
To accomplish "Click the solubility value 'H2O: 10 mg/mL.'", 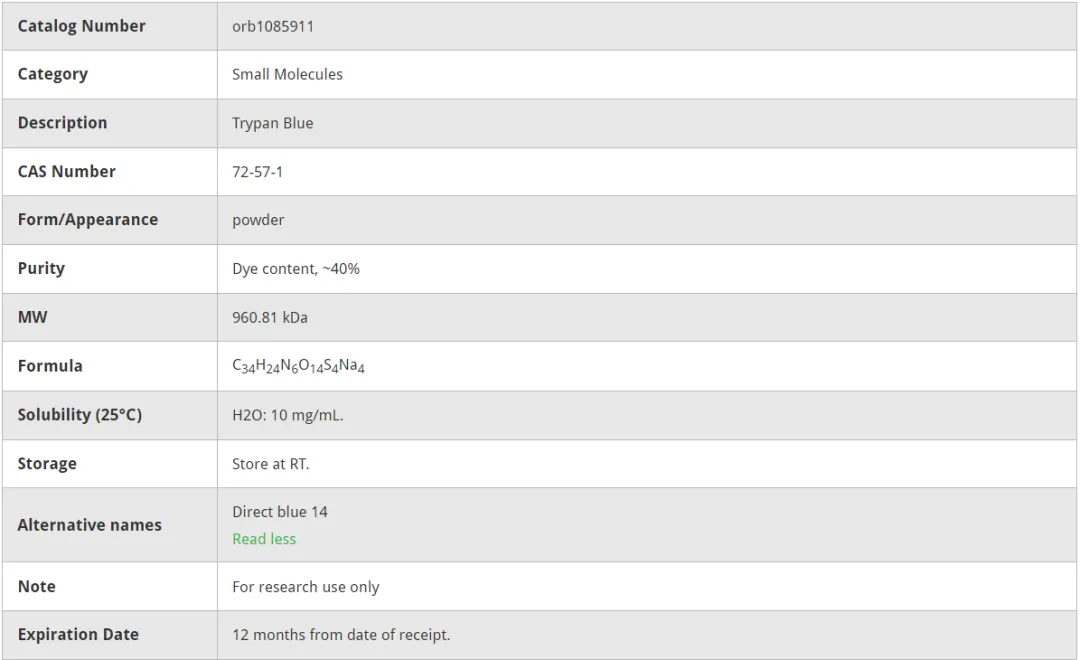I will coord(288,415).
